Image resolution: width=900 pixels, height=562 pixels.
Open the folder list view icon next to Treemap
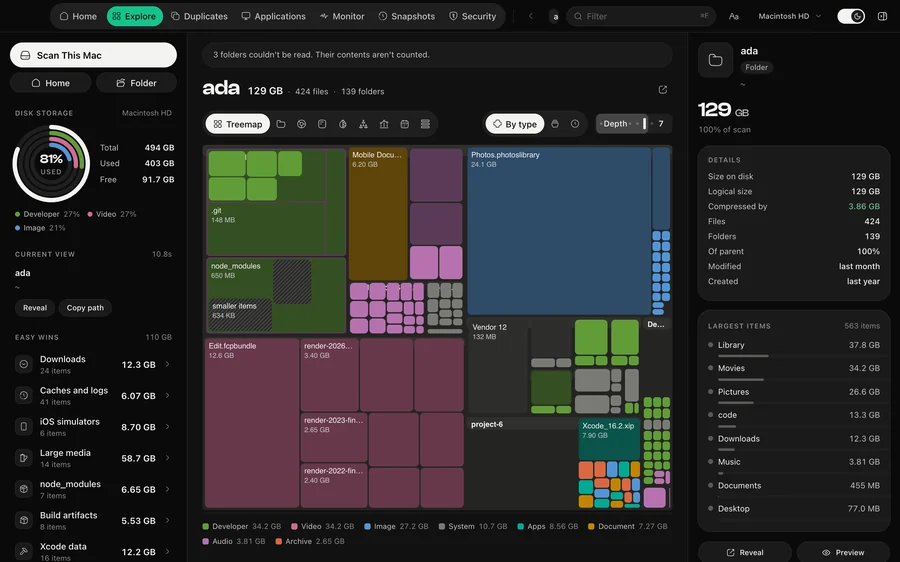281,124
